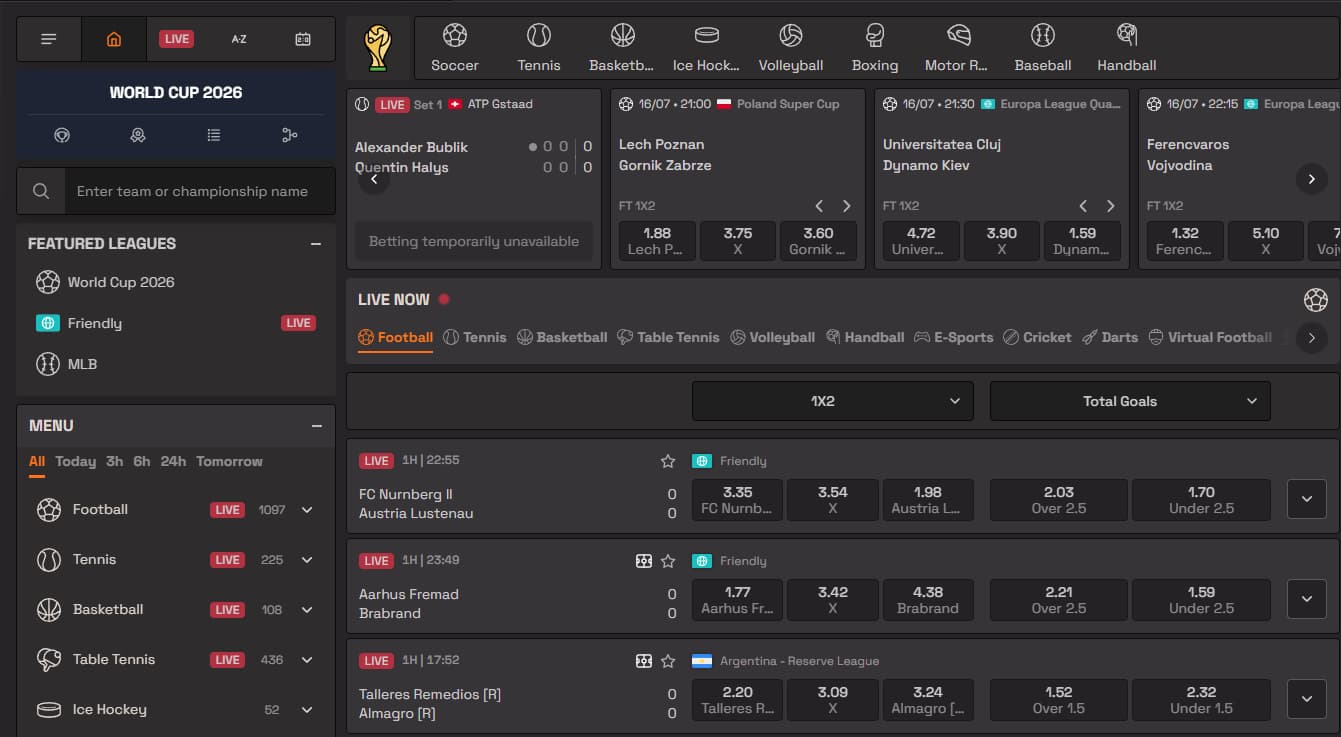Switch to the Tennis tab under Live Now
Viewport: 1341px width, 737px height.
click(x=475, y=337)
